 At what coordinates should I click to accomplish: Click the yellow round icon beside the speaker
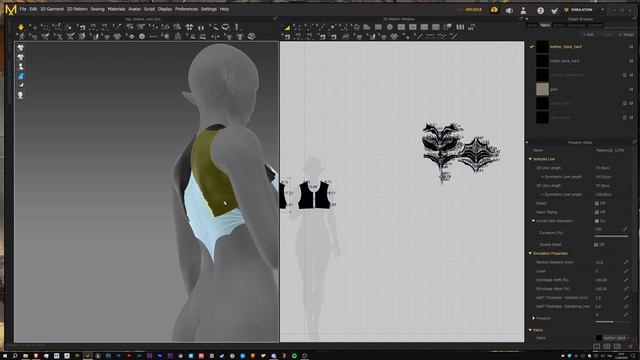click(x=494, y=10)
